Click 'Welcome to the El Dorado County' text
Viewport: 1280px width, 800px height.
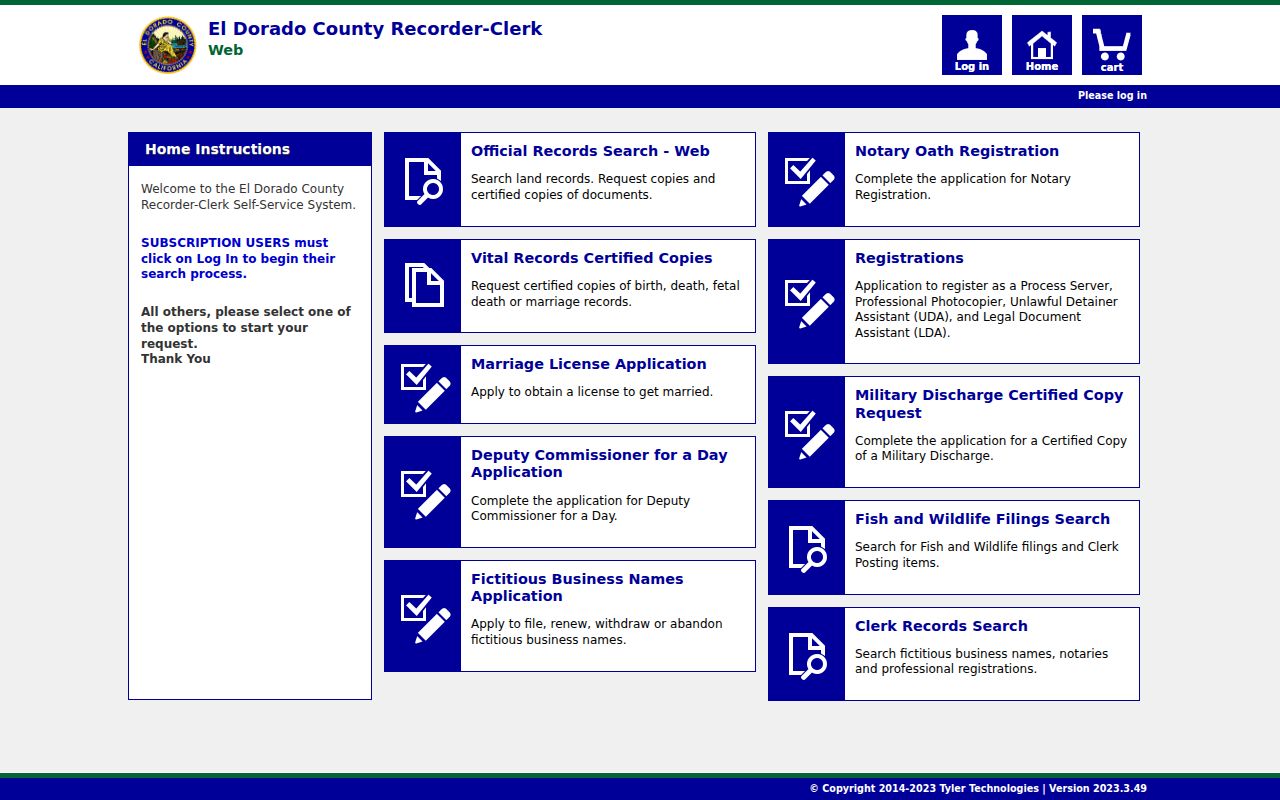248,197
